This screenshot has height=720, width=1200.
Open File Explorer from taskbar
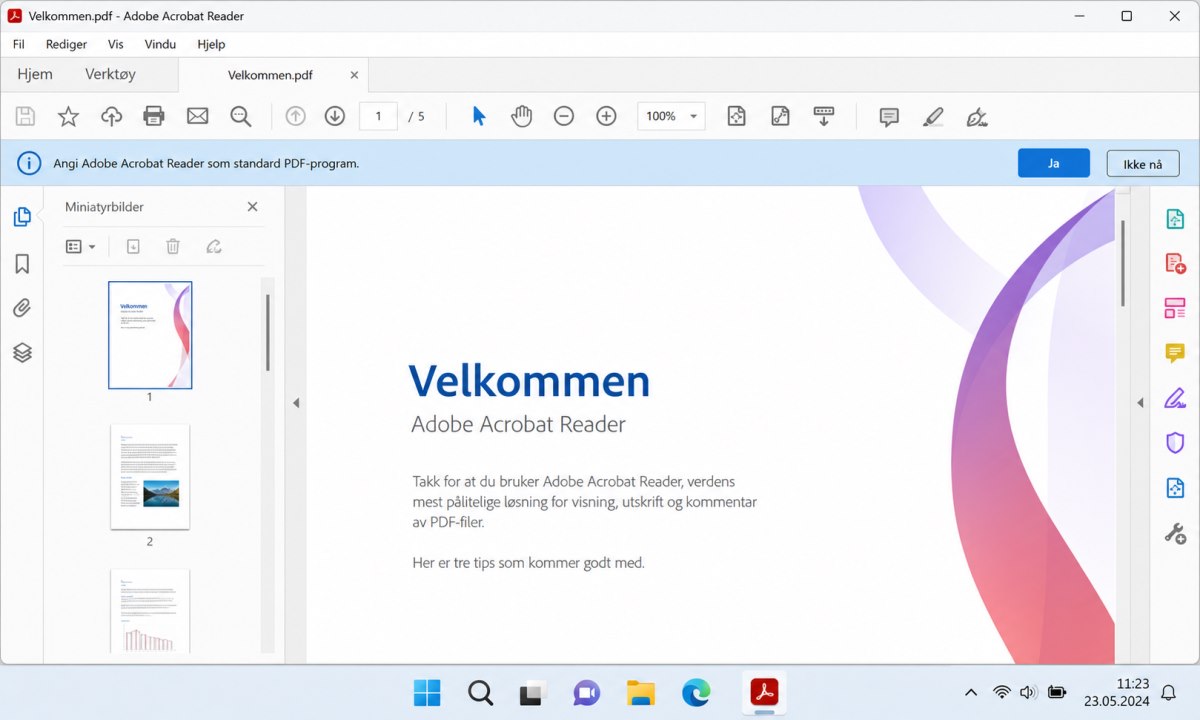point(640,692)
